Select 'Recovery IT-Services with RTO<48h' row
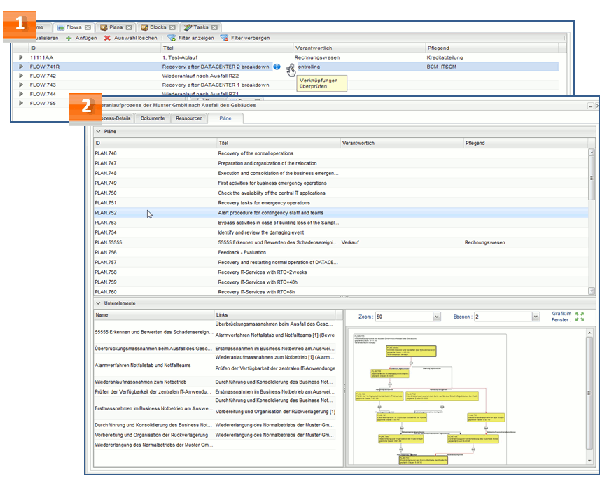This screenshot has height=486, width=600. 341,282
